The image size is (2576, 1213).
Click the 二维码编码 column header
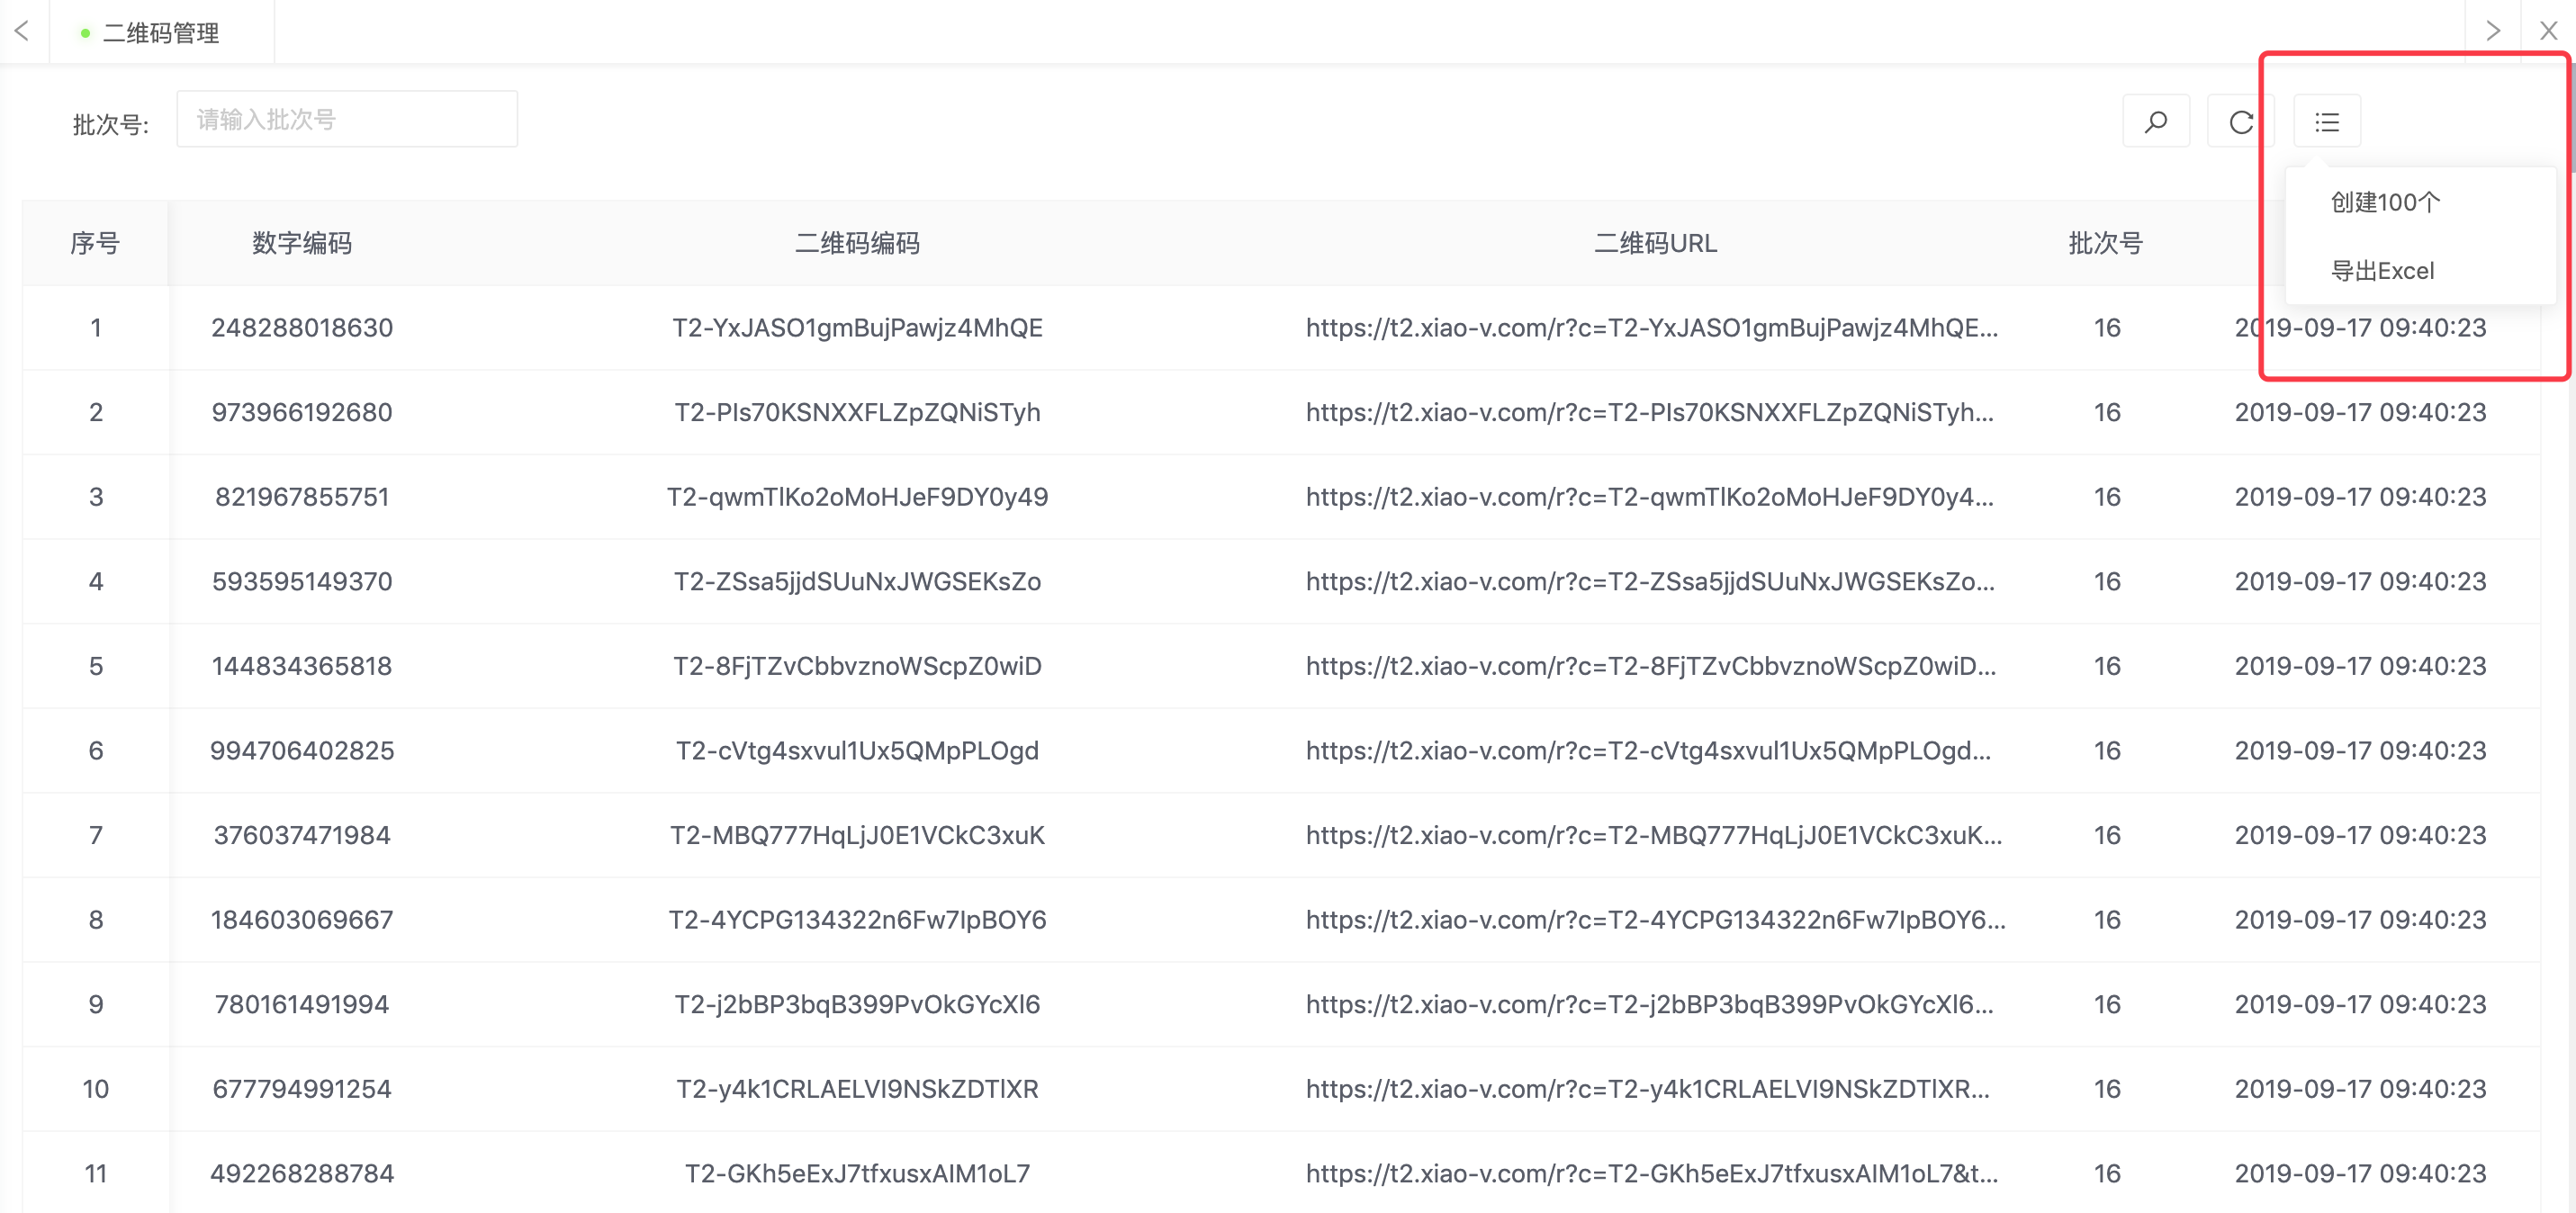pyautogui.click(x=857, y=243)
